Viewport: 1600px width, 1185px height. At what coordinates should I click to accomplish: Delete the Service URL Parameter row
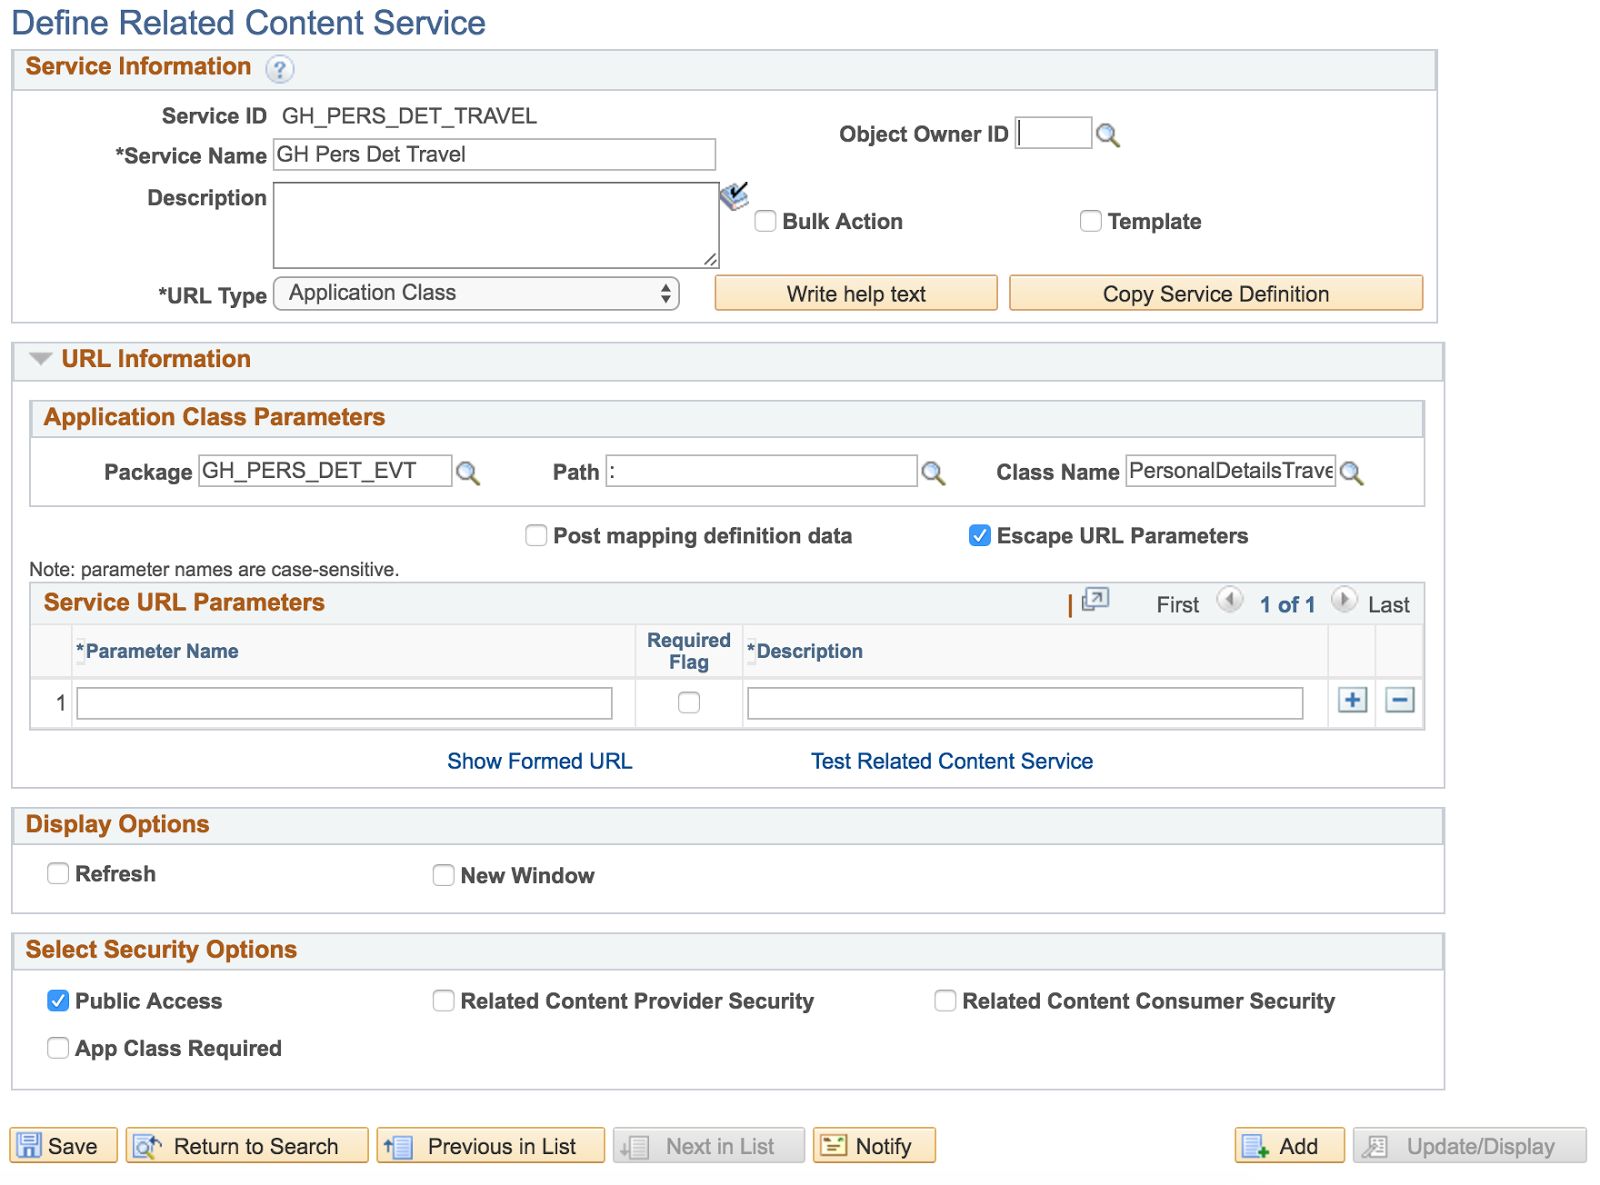pos(1399,700)
